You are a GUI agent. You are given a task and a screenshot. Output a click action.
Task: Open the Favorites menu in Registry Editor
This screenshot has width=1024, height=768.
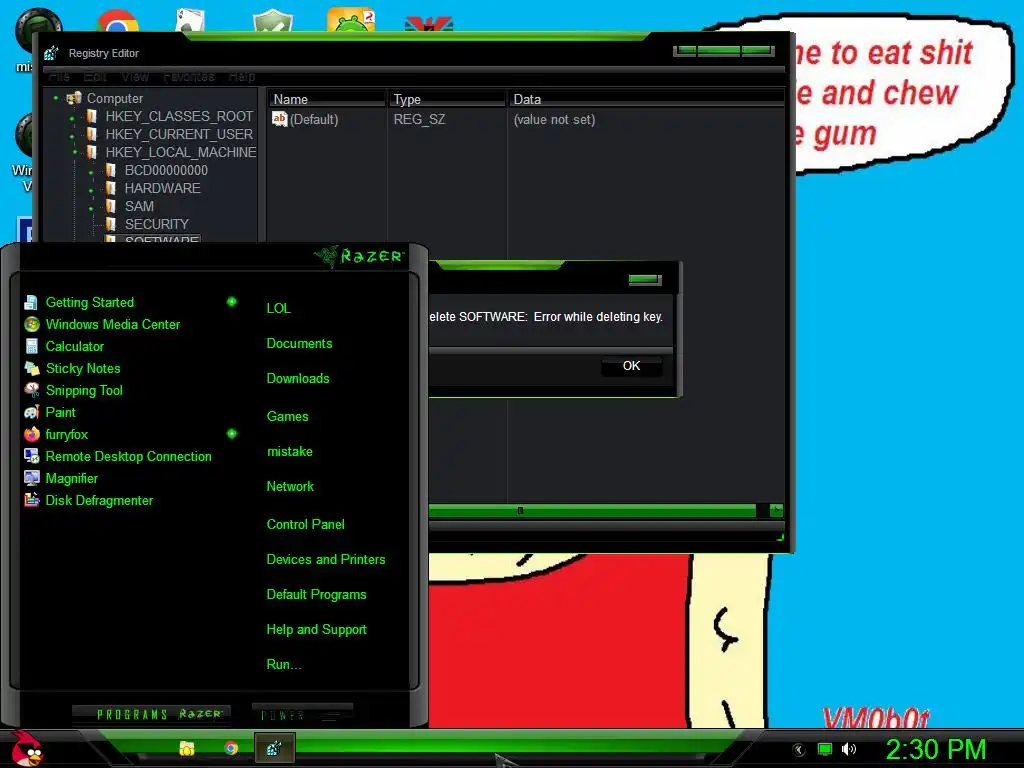[x=189, y=76]
